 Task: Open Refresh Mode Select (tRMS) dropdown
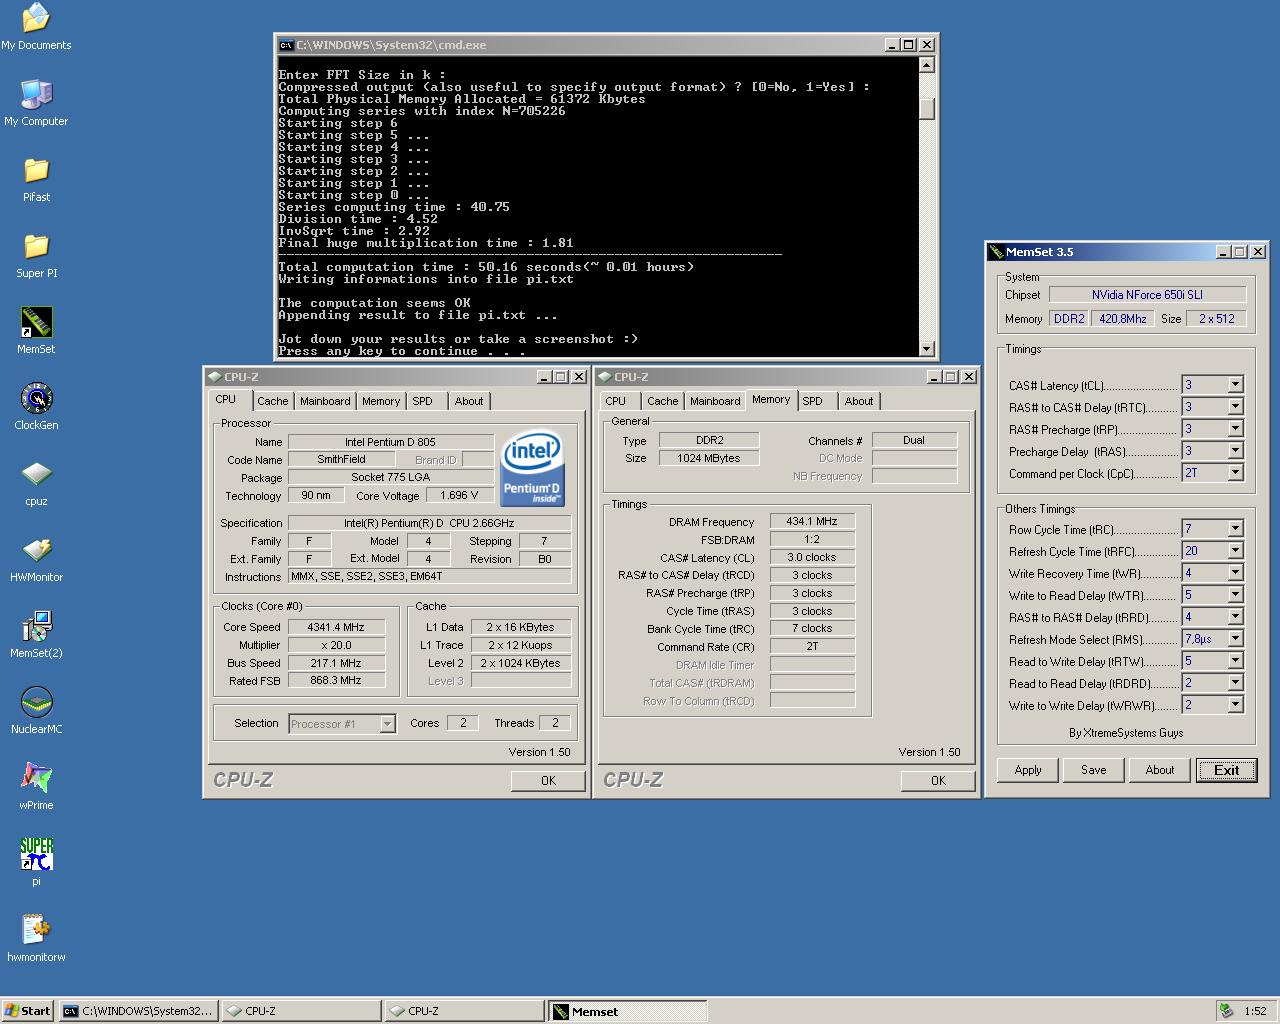(1235, 639)
